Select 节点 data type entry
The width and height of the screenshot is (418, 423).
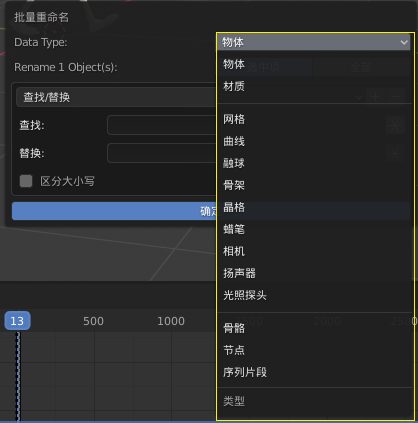pyautogui.click(x=315, y=350)
